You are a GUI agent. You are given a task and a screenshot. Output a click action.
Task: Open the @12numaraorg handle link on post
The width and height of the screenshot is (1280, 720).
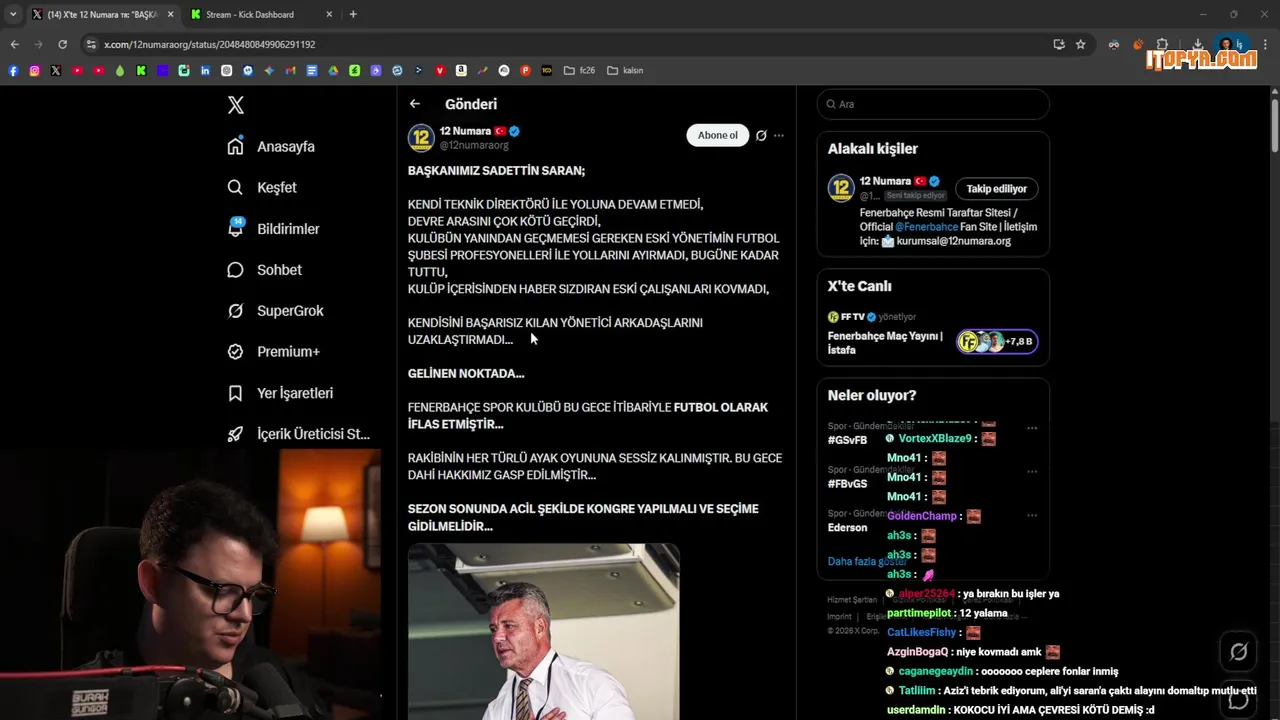474,145
